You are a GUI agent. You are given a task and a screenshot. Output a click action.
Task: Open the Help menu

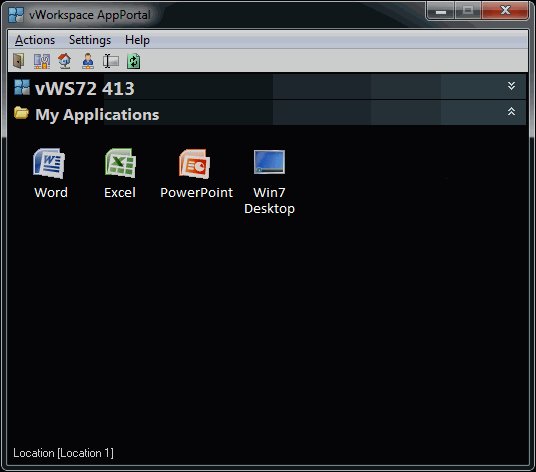[137, 40]
